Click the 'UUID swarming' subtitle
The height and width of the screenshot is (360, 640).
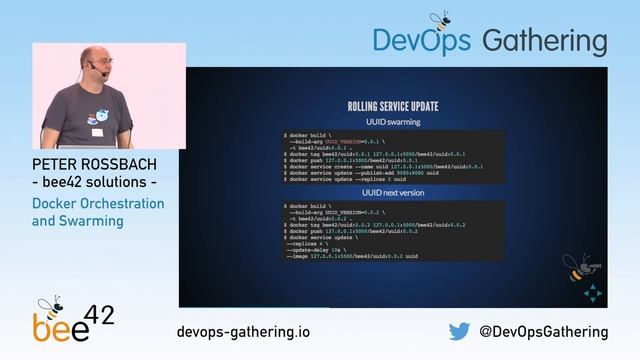pyautogui.click(x=393, y=122)
